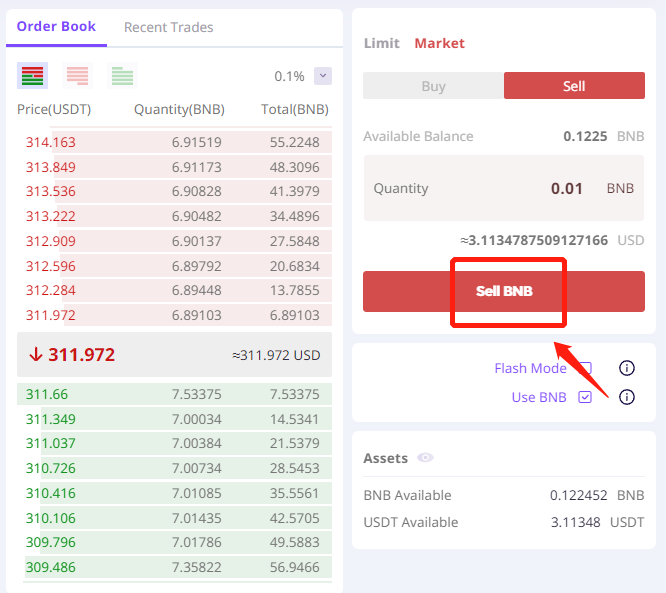Click total 55.2248 in the ask rows
The image size is (666, 593).
pyautogui.click(x=294, y=142)
